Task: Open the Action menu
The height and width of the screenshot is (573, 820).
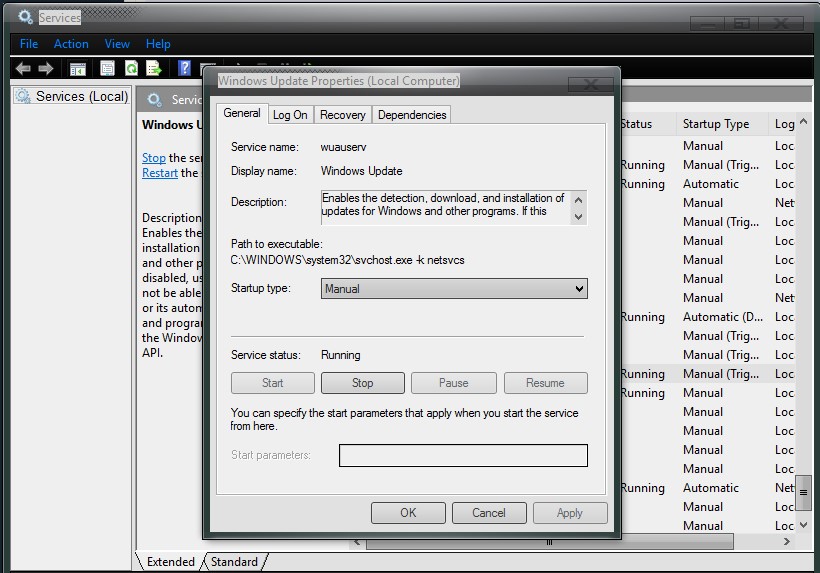Action: [71, 44]
